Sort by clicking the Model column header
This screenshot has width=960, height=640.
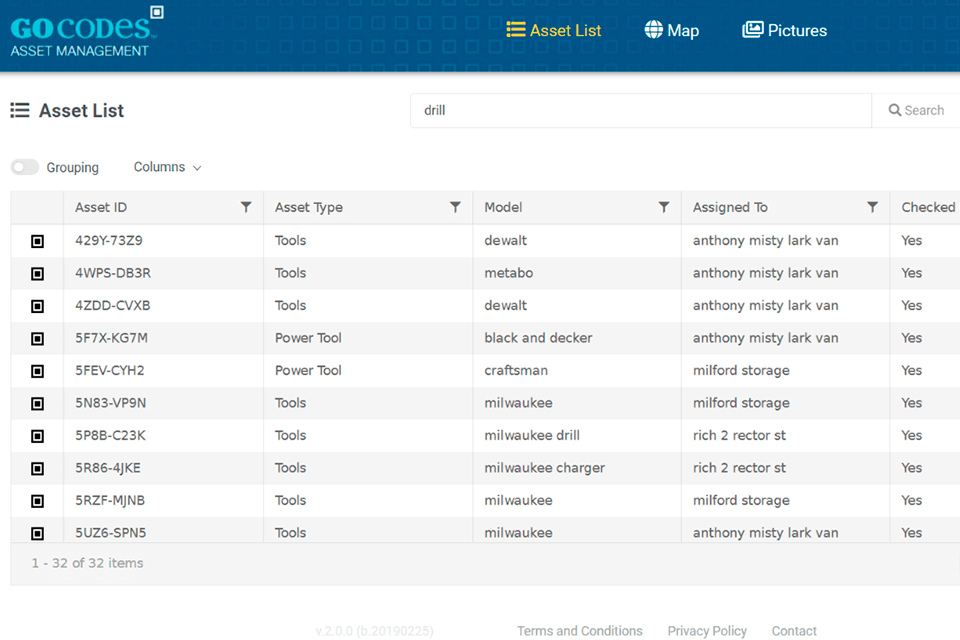pyautogui.click(x=503, y=207)
